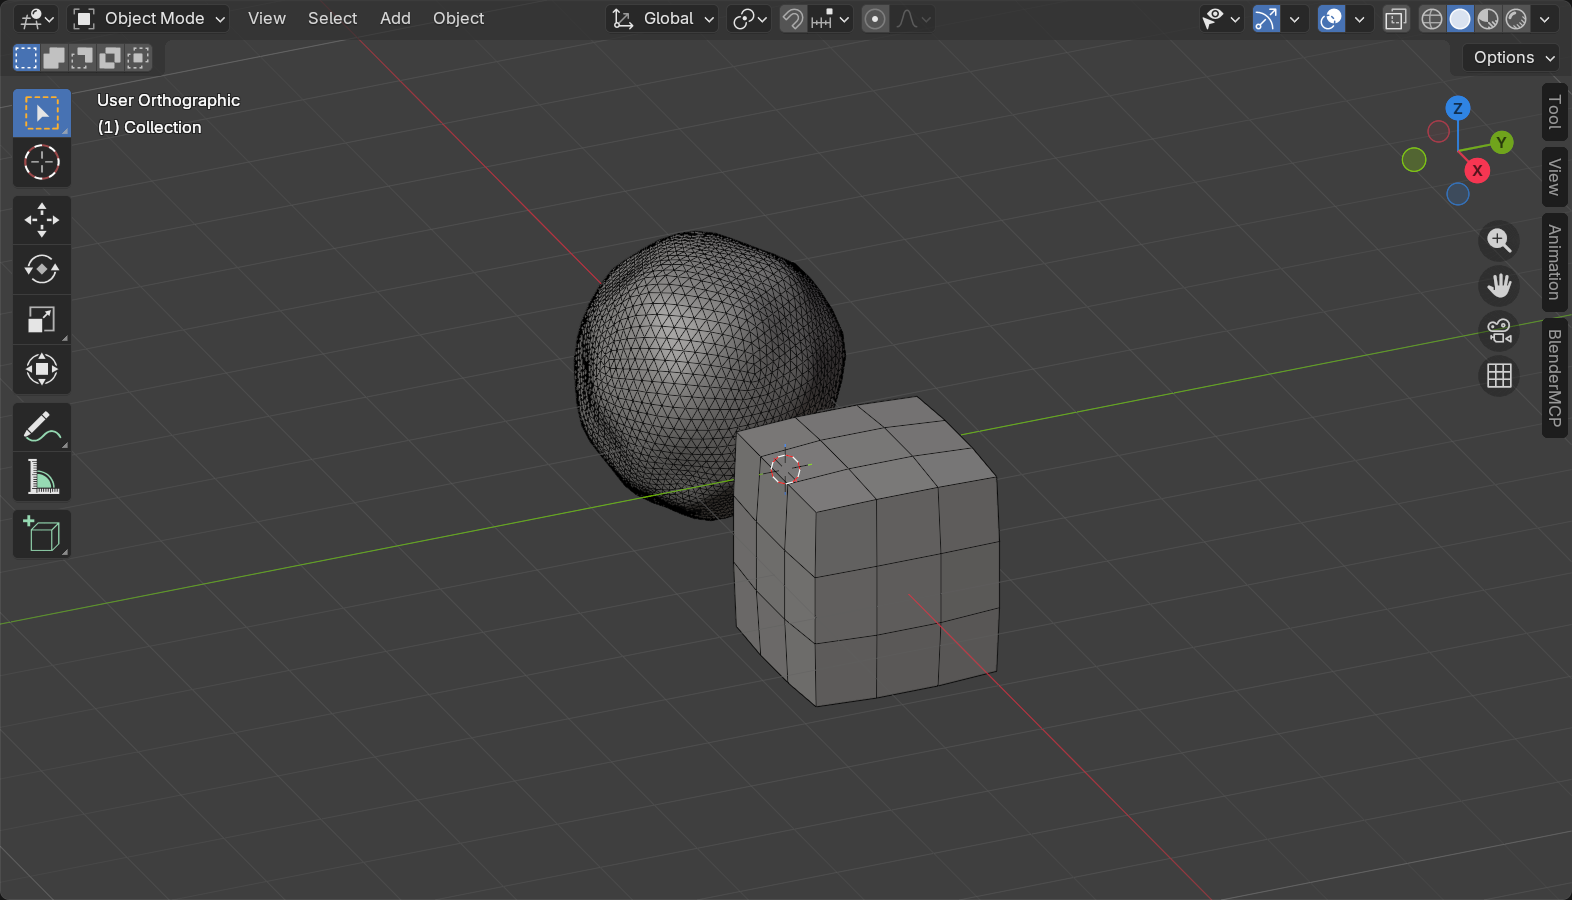Click the X axis on navigation gizmo
The height and width of the screenshot is (900, 1572).
pos(1477,171)
